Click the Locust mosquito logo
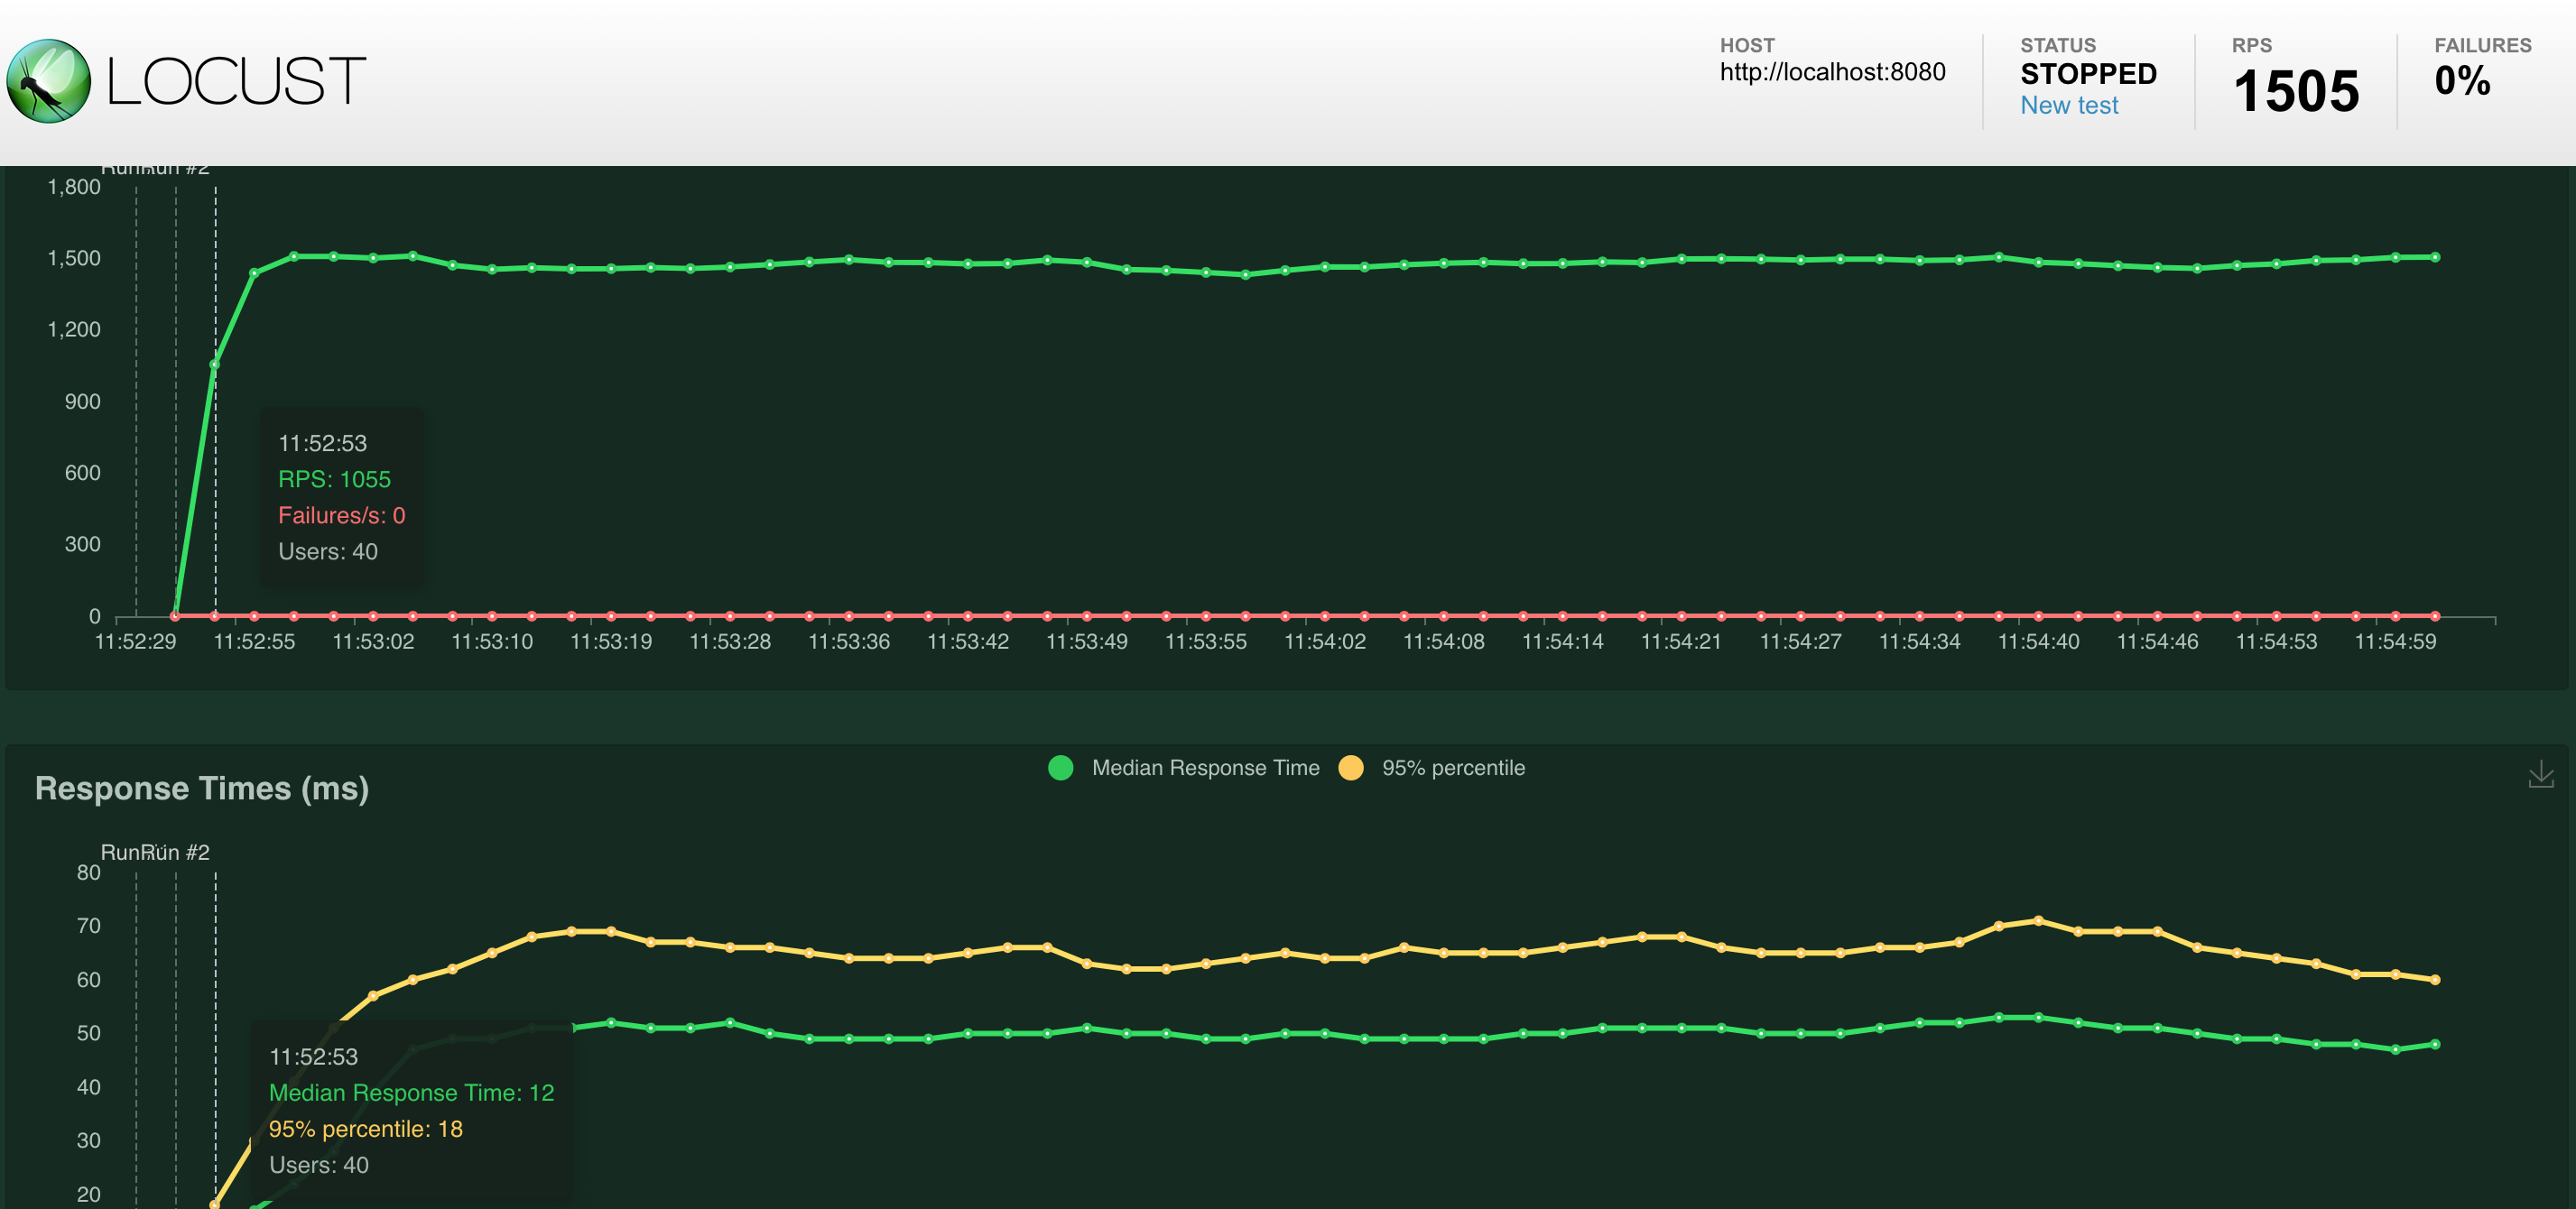 (x=48, y=80)
